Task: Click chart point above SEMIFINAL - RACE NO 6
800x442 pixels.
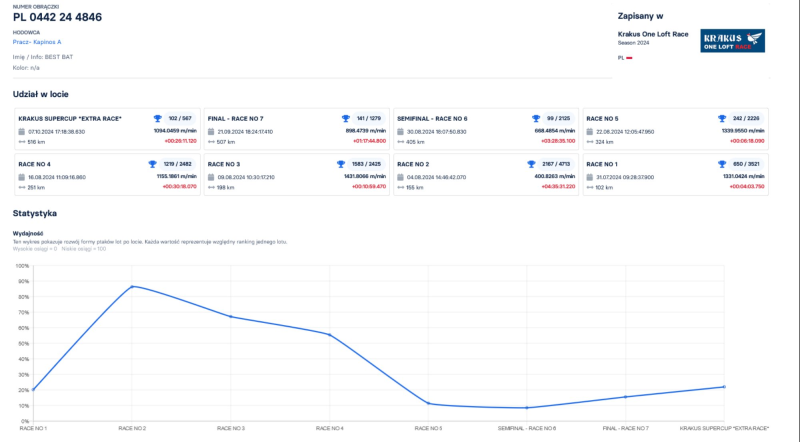Action: (x=527, y=407)
